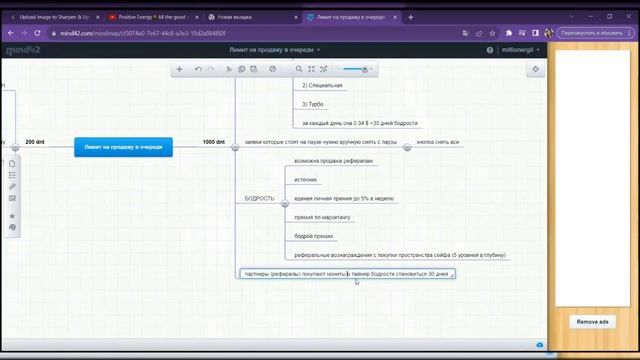
Task: Bookmark this page with the star icon
Action: (492, 33)
